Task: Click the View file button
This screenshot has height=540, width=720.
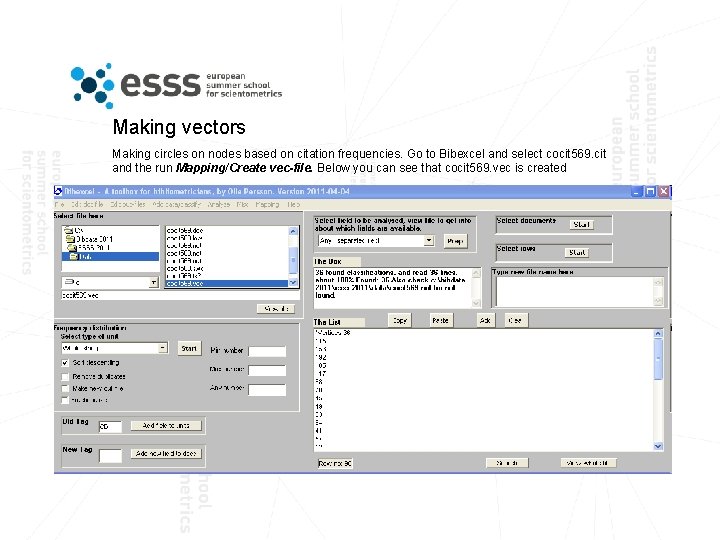Action: [x=276, y=309]
